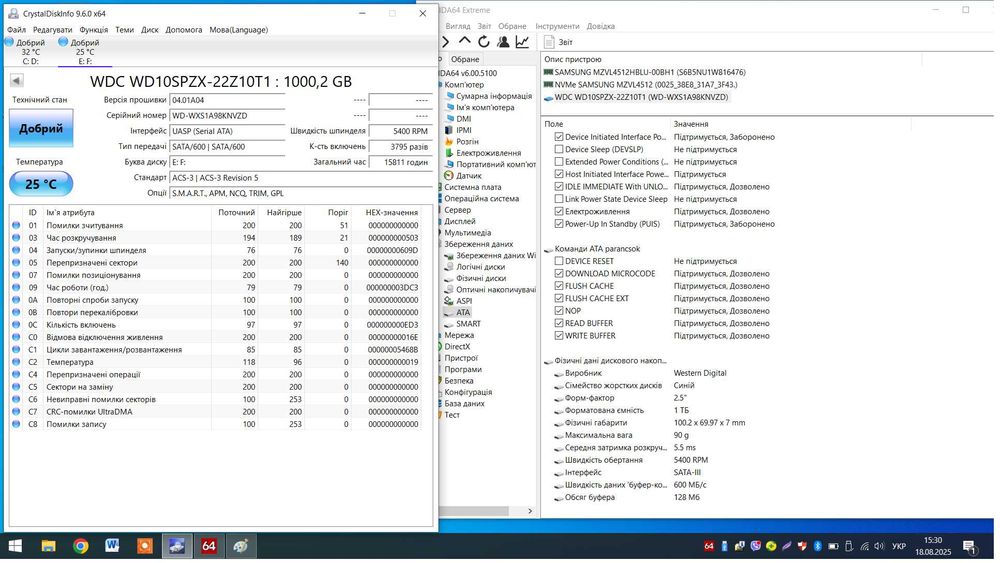Toggle Link Power State Device Sleep checkbox

coord(559,199)
